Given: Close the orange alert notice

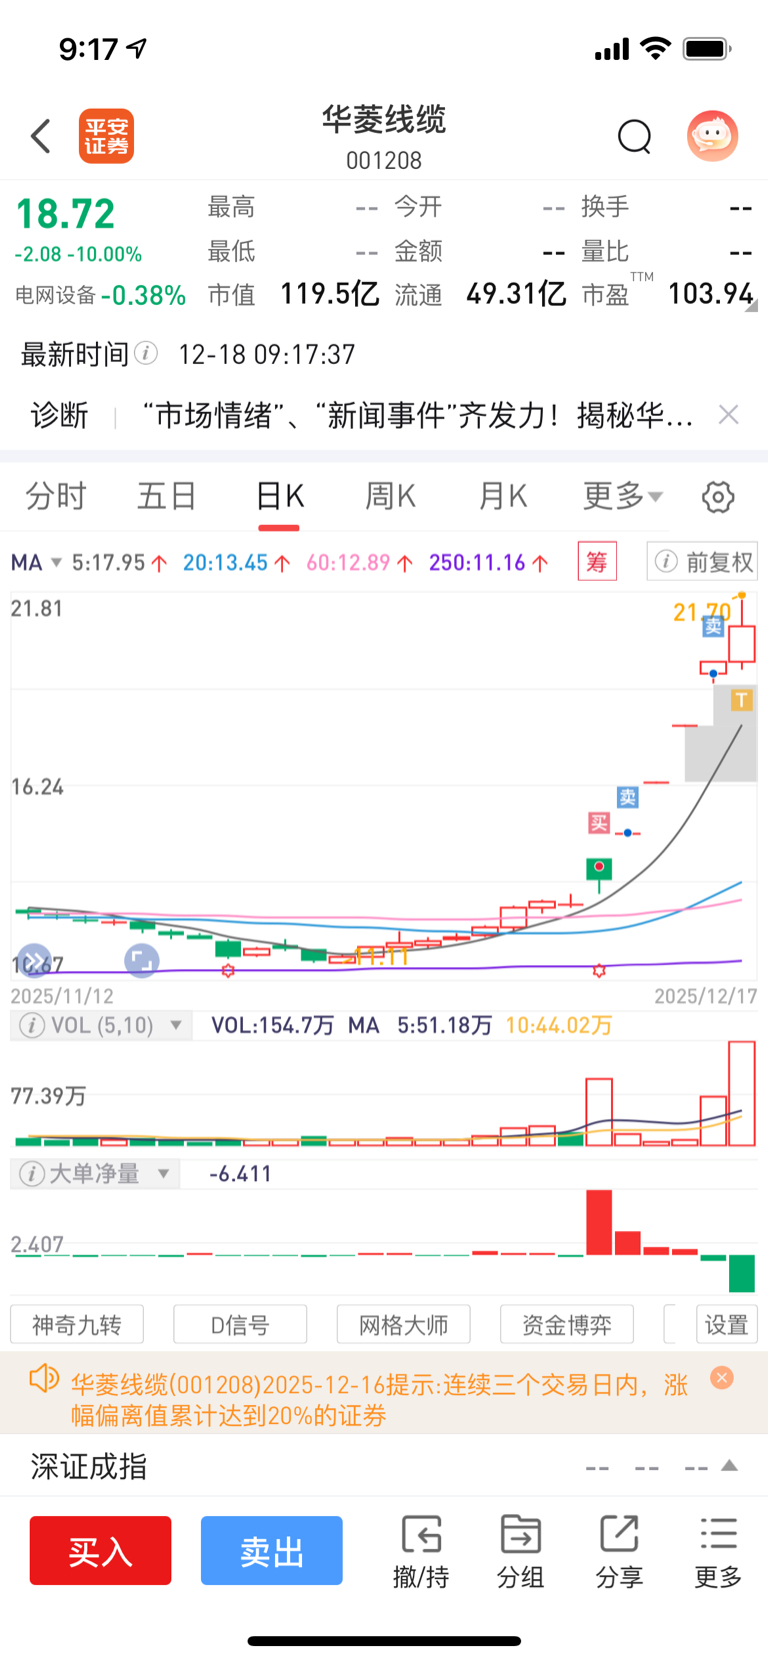Looking at the screenshot, I should coord(722,1378).
